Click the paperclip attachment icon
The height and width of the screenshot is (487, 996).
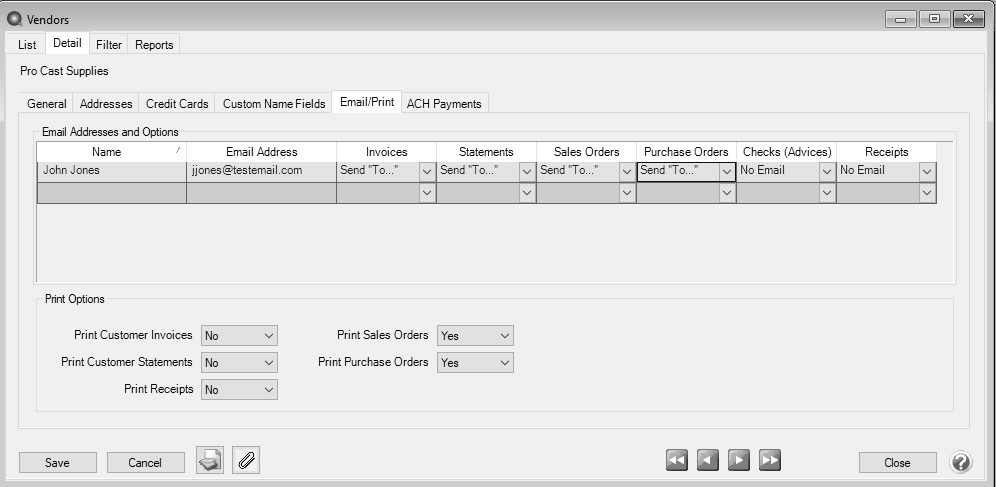[246, 461]
